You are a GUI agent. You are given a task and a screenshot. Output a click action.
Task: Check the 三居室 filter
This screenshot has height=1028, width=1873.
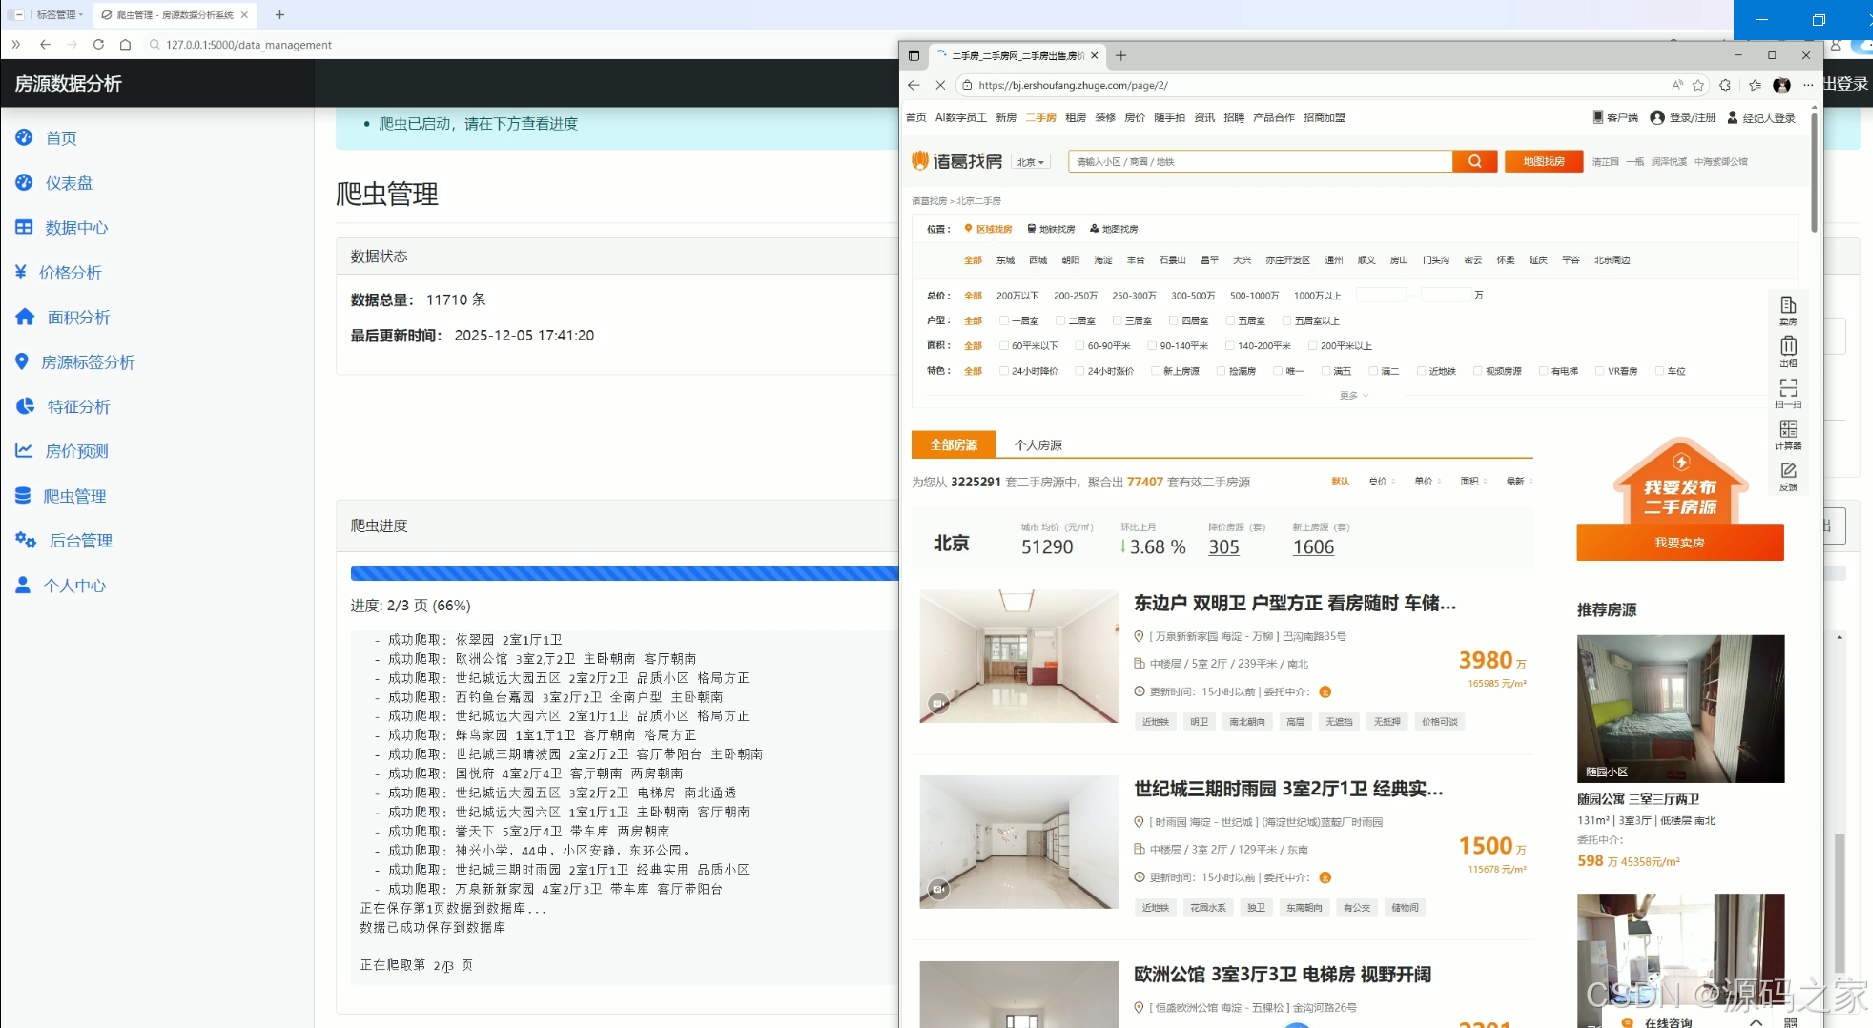click(x=1117, y=321)
